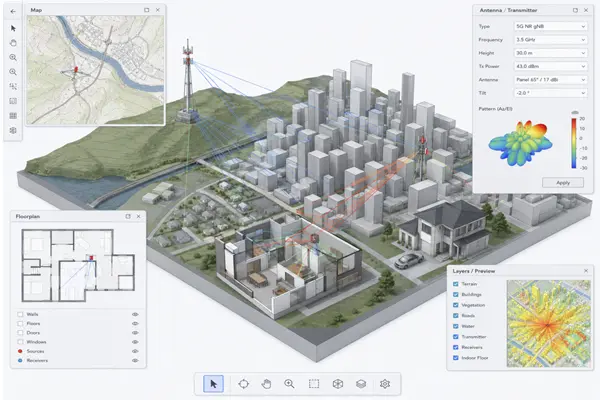Open the 3D cube view tool

[338, 384]
